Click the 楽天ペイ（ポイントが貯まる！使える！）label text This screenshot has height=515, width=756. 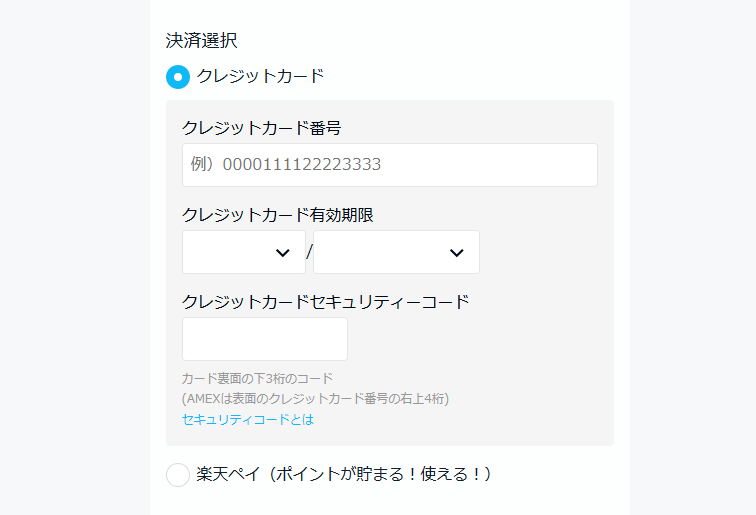tap(344, 474)
